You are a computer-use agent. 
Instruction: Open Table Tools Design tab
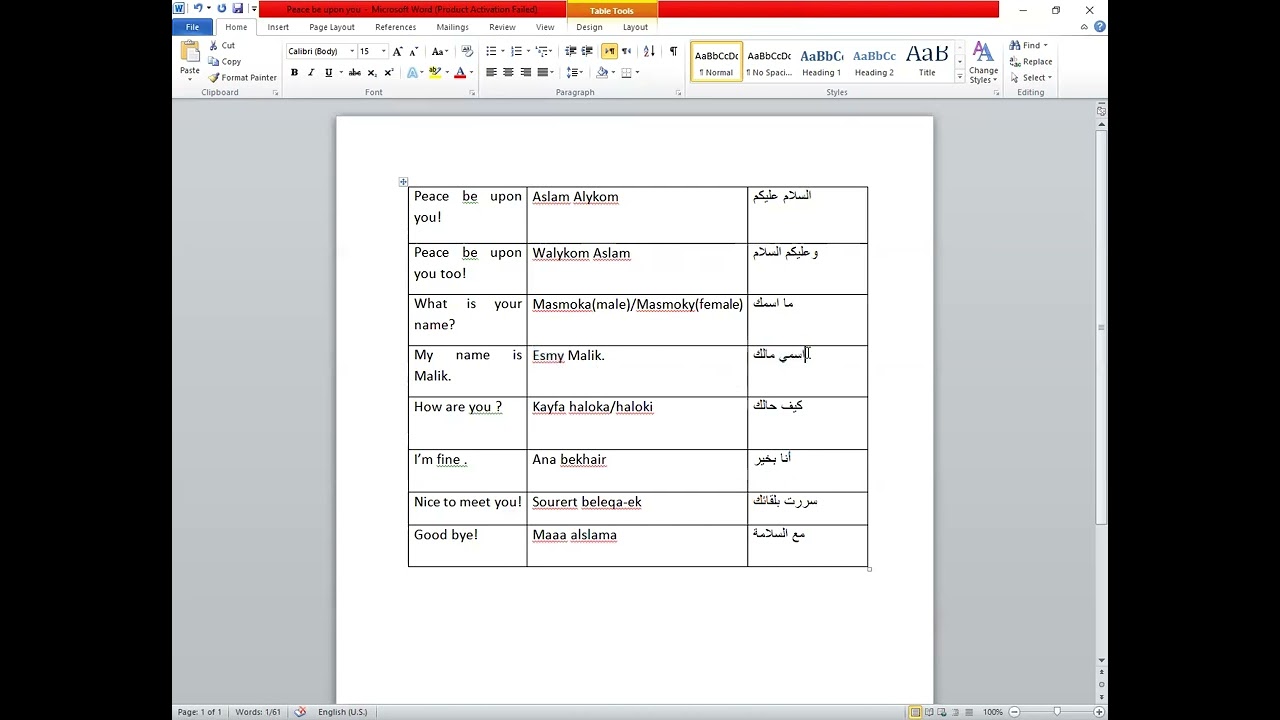589,27
